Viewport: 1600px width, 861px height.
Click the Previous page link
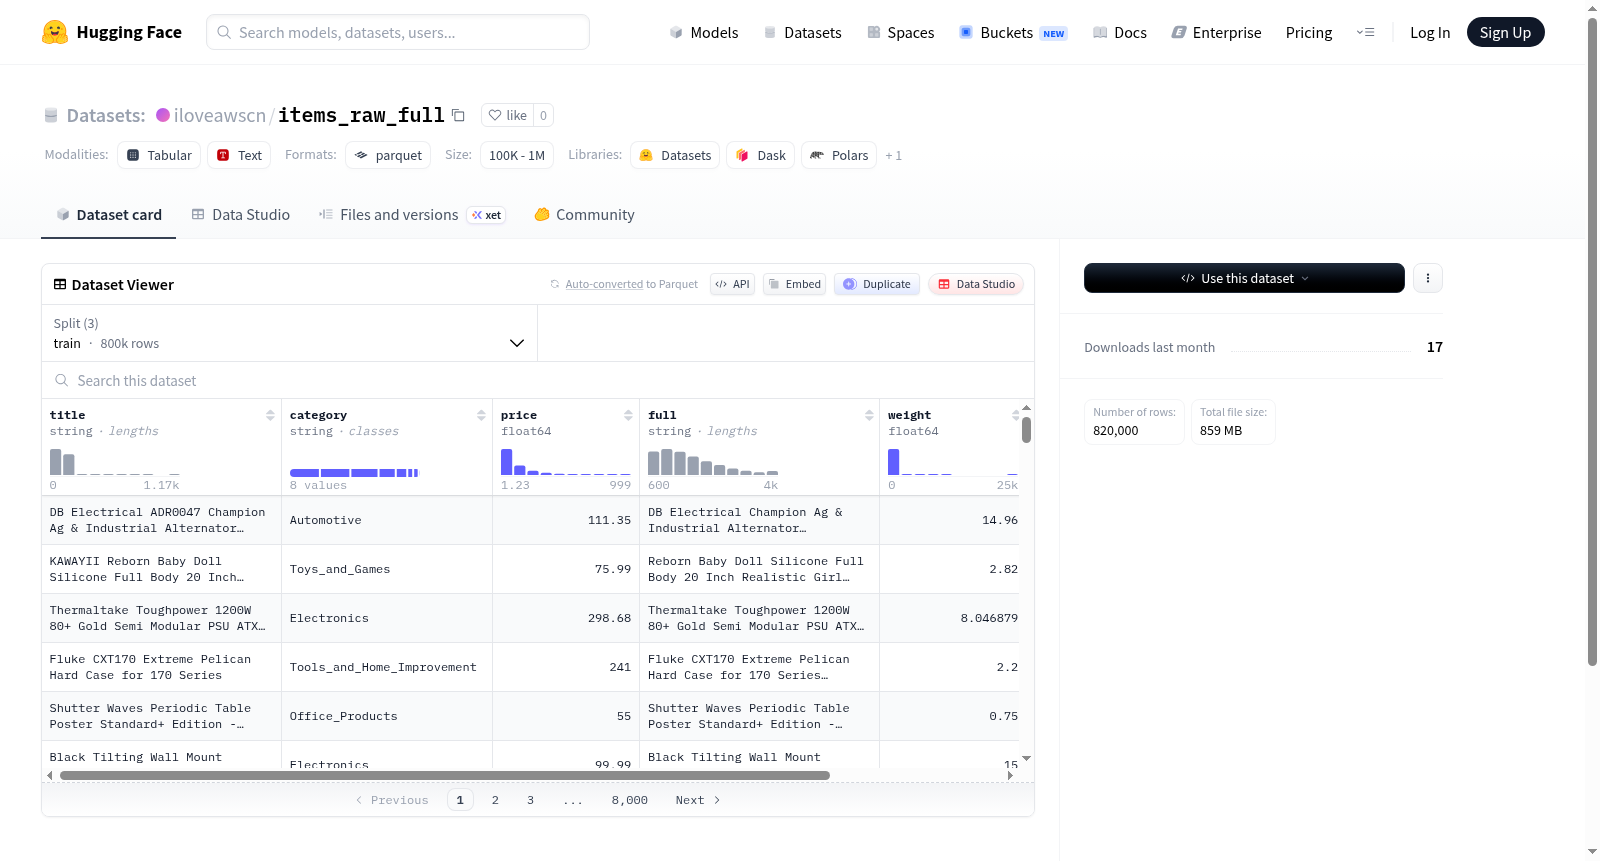pos(392,800)
